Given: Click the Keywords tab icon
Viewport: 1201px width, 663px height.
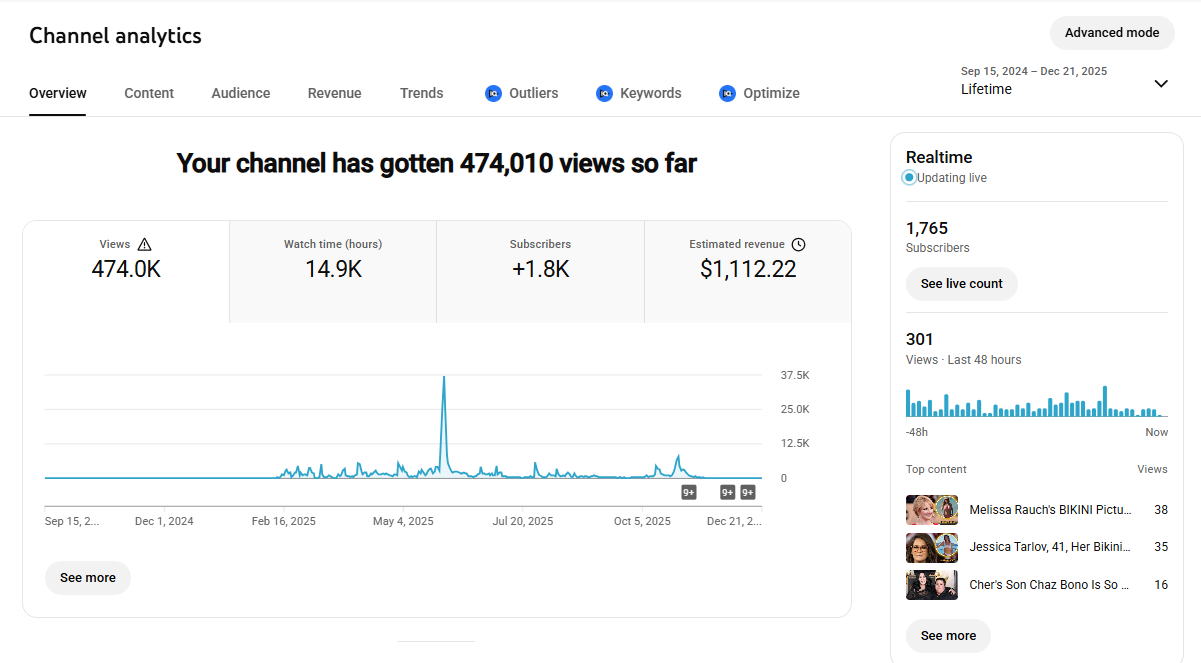Looking at the screenshot, I should pyautogui.click(x=604, y=93).
